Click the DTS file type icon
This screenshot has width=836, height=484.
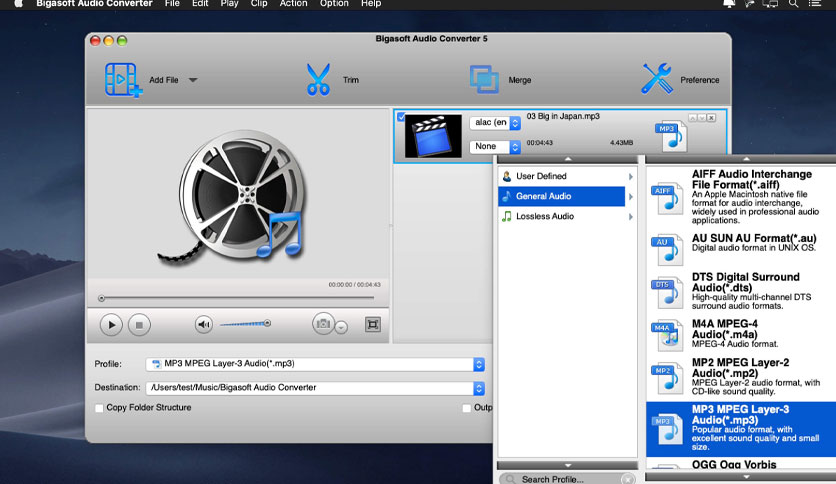[x=666, y=292]
